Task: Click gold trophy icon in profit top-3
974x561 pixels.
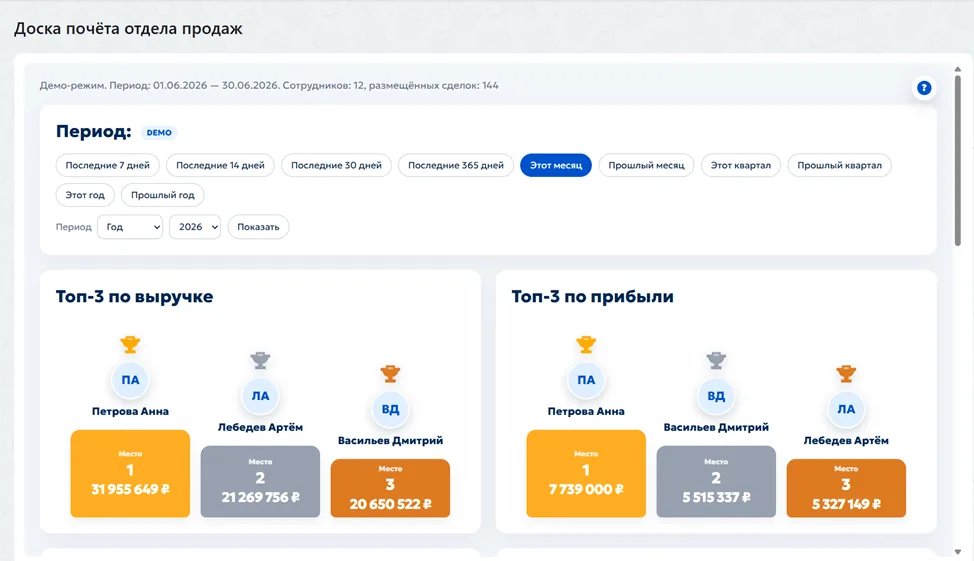Action: (x=586, y=344)
